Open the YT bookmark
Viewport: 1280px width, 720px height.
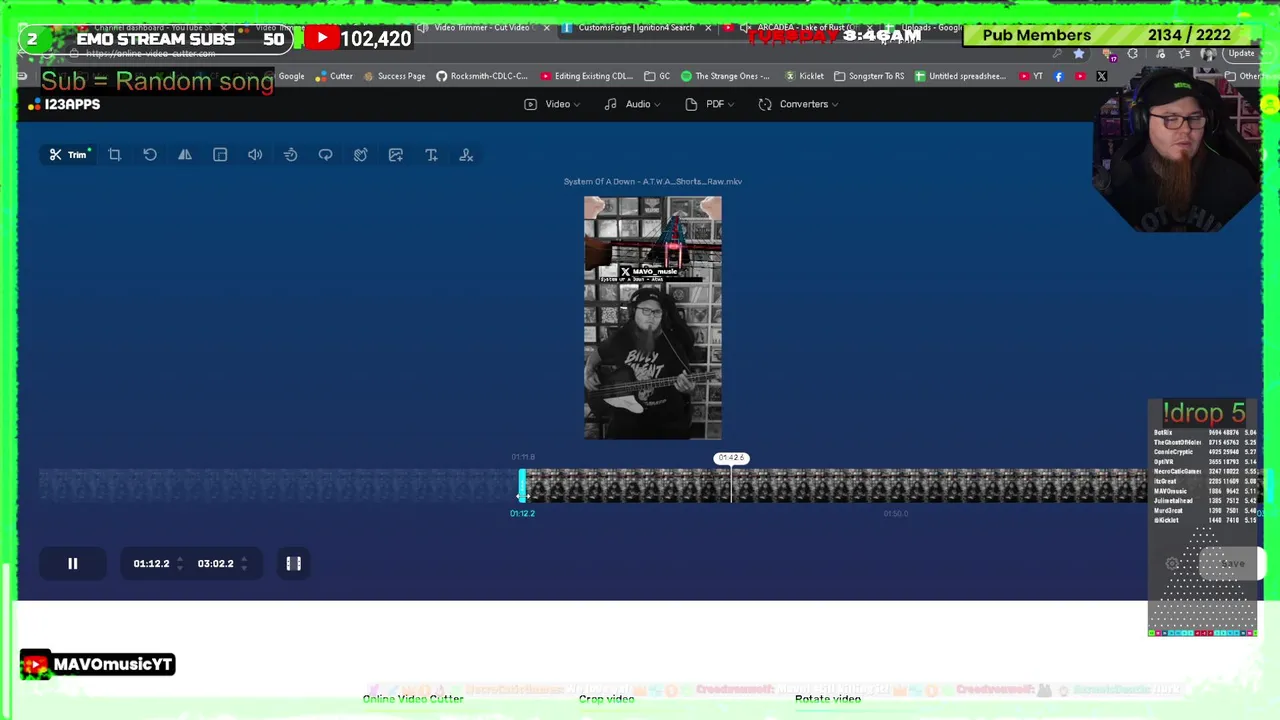coord(1031,76)
